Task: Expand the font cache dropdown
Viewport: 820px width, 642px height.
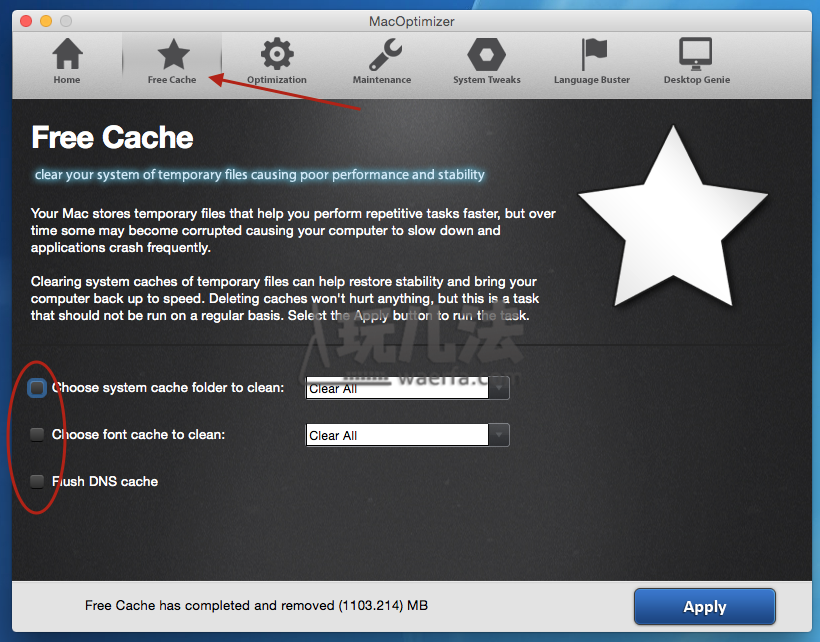Action: (499, 435)
